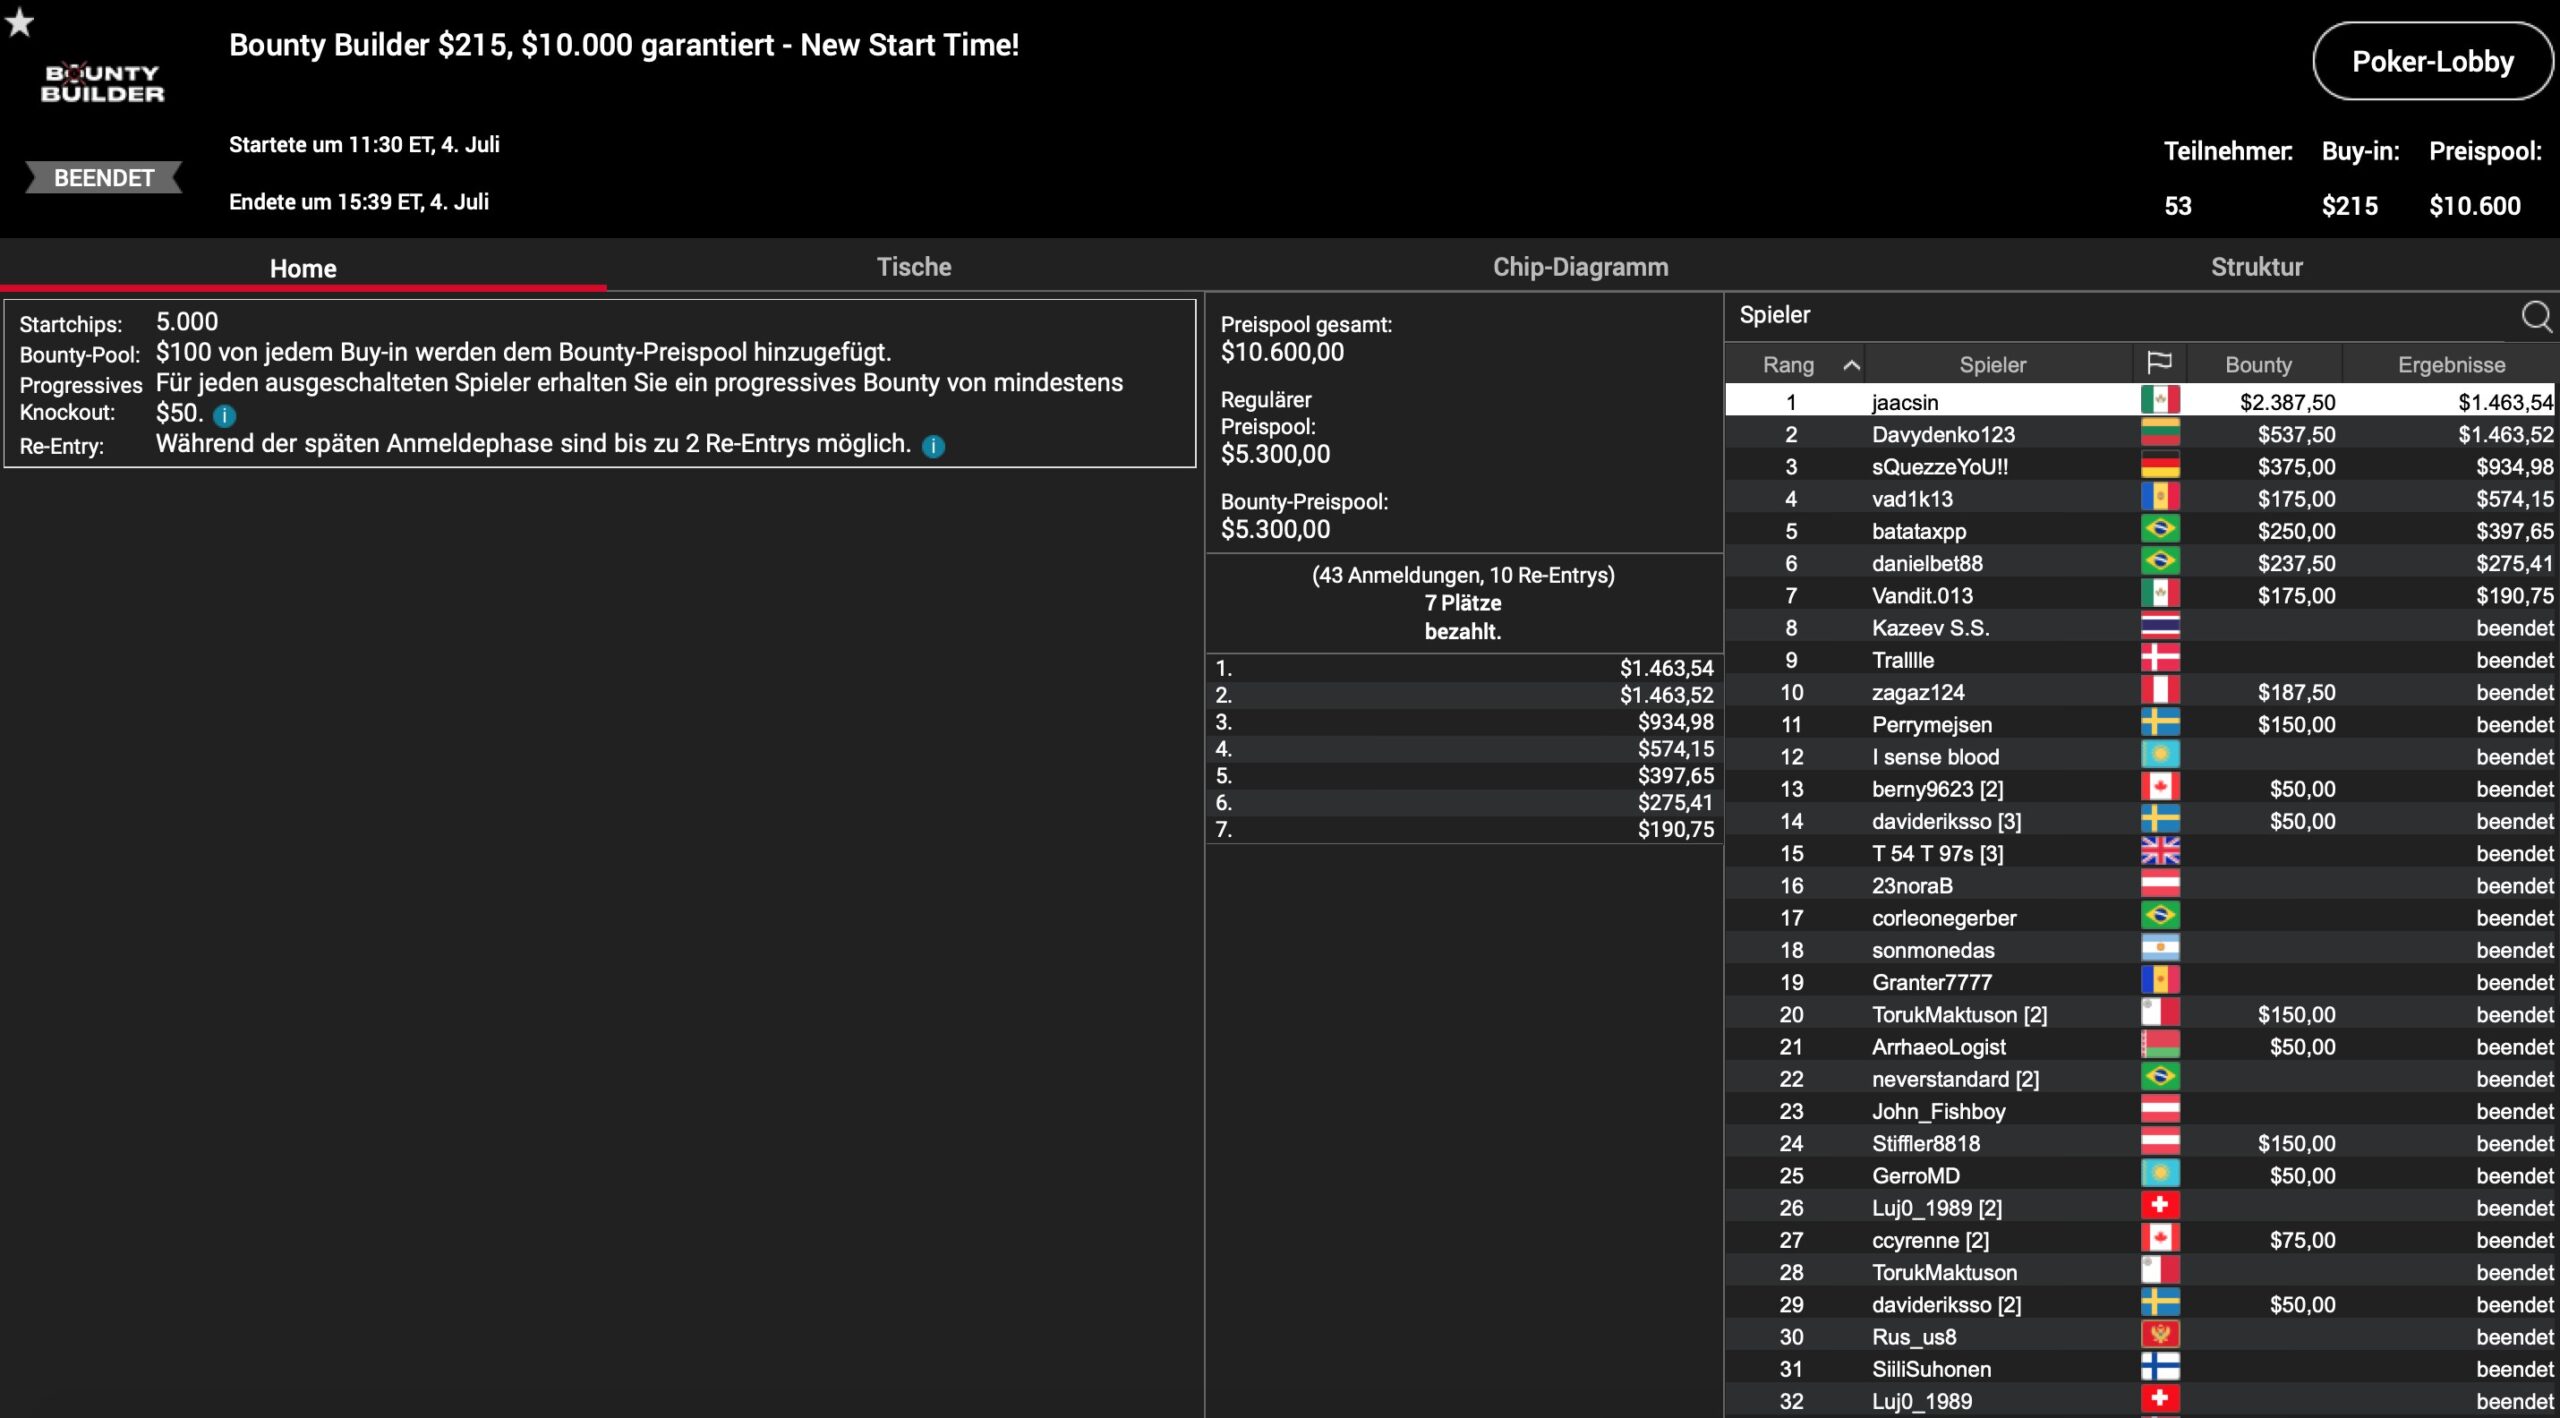The height and width of the screenshot is (1418, 2560).
Task: Sort players by Bounty column
Action: [2258, 365]
